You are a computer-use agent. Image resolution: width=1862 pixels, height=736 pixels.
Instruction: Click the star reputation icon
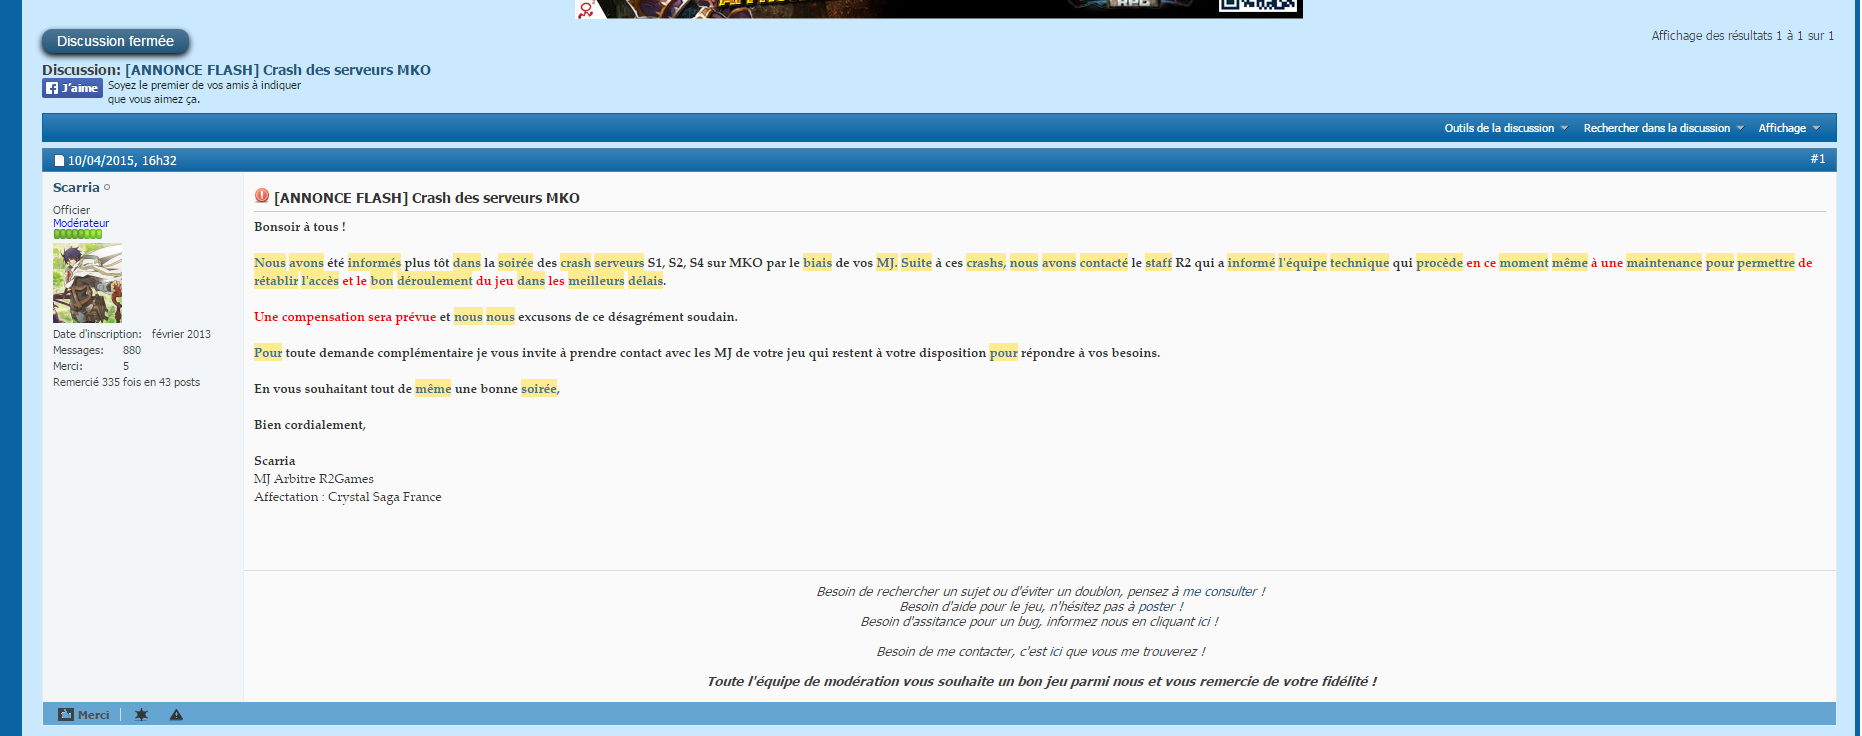141,714
